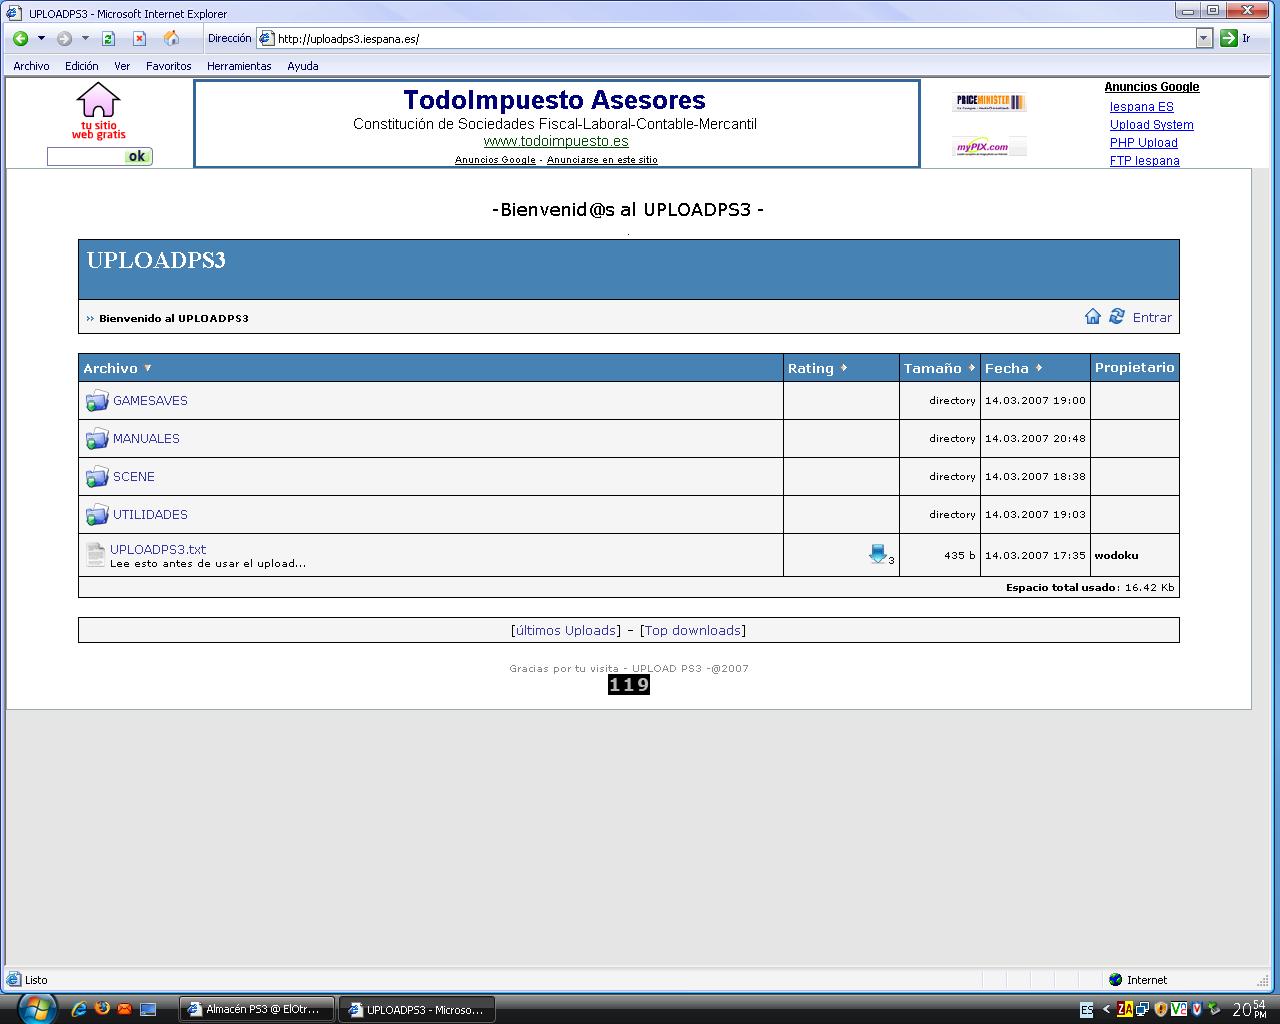
Task: Open the Back button history dropdown arrow
Action: click(x=41, y=39)
